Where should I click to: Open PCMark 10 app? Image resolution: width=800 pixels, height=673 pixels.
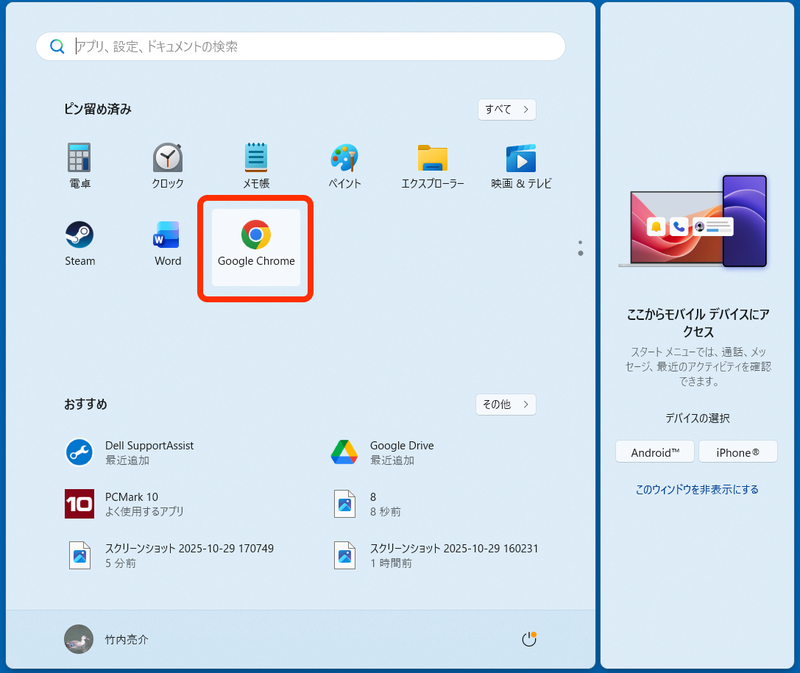pos(124,504)
